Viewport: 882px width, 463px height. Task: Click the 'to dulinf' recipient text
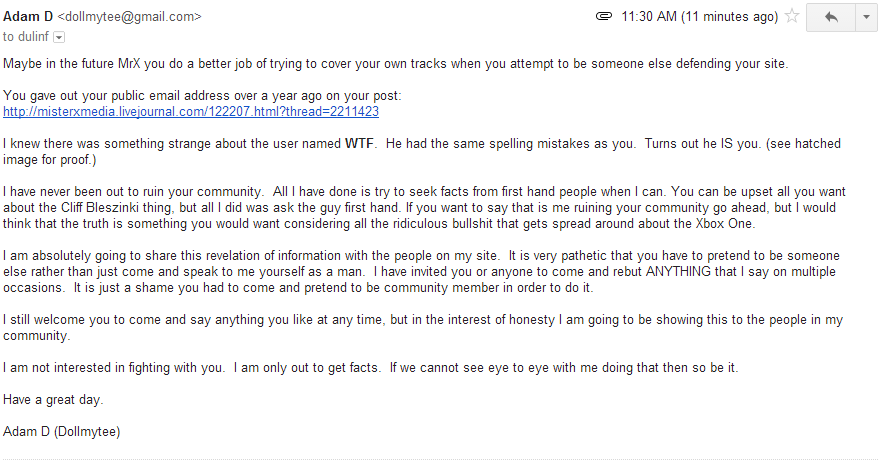tap(25, 37)
